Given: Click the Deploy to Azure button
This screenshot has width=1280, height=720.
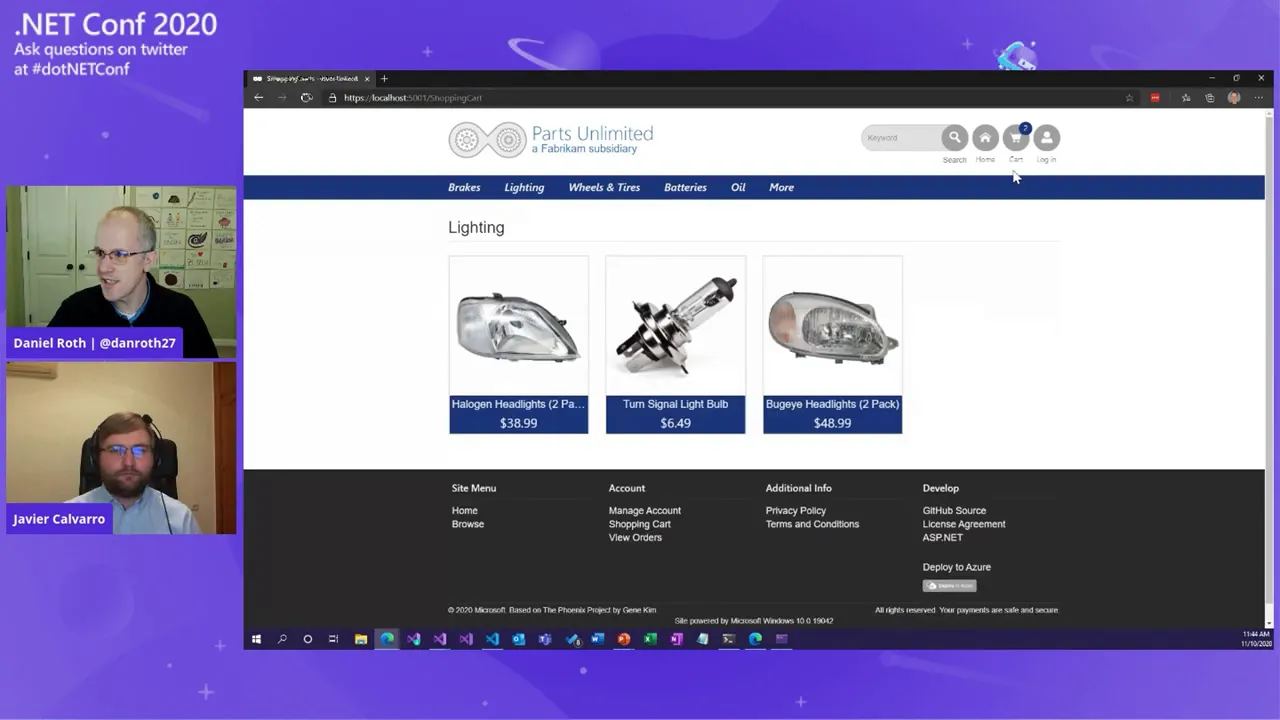Looking at the screenshot, I should pos(949,586).
